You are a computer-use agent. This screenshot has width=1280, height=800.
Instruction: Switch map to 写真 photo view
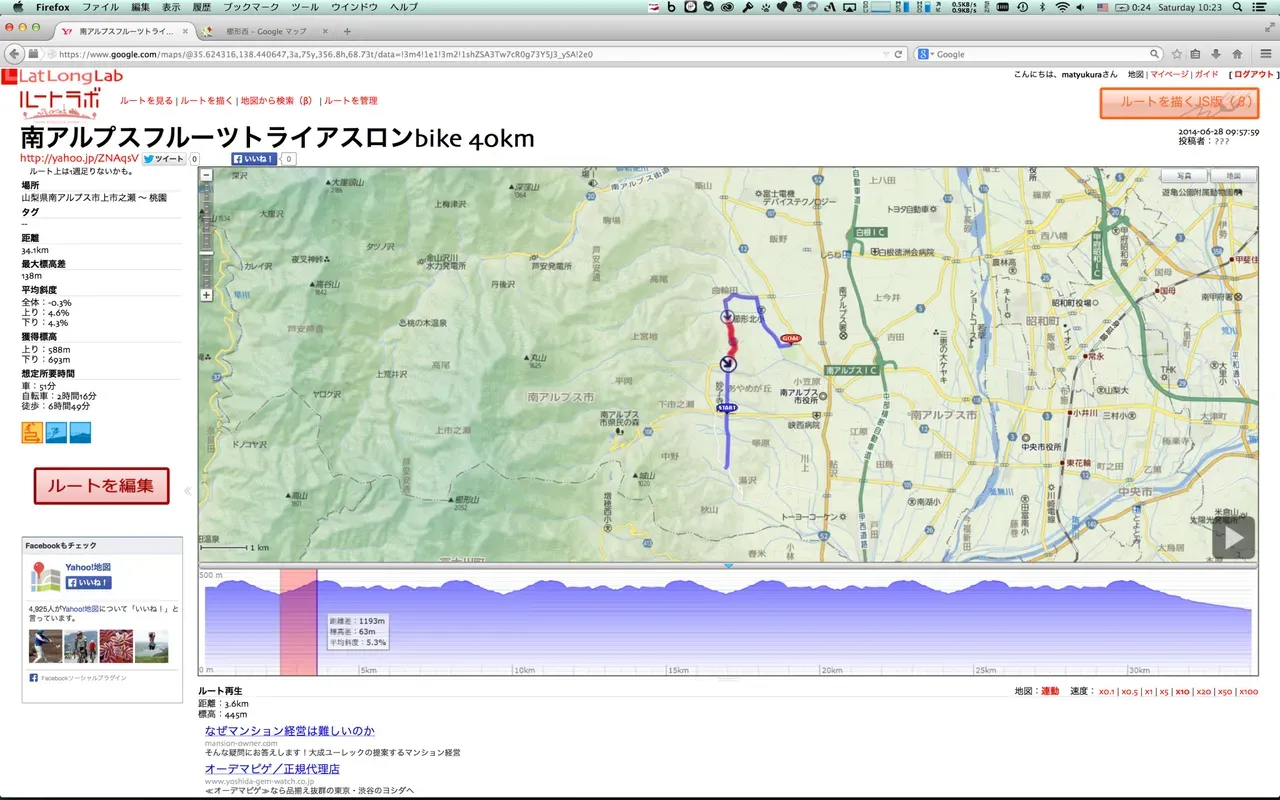click(1184, 176)
